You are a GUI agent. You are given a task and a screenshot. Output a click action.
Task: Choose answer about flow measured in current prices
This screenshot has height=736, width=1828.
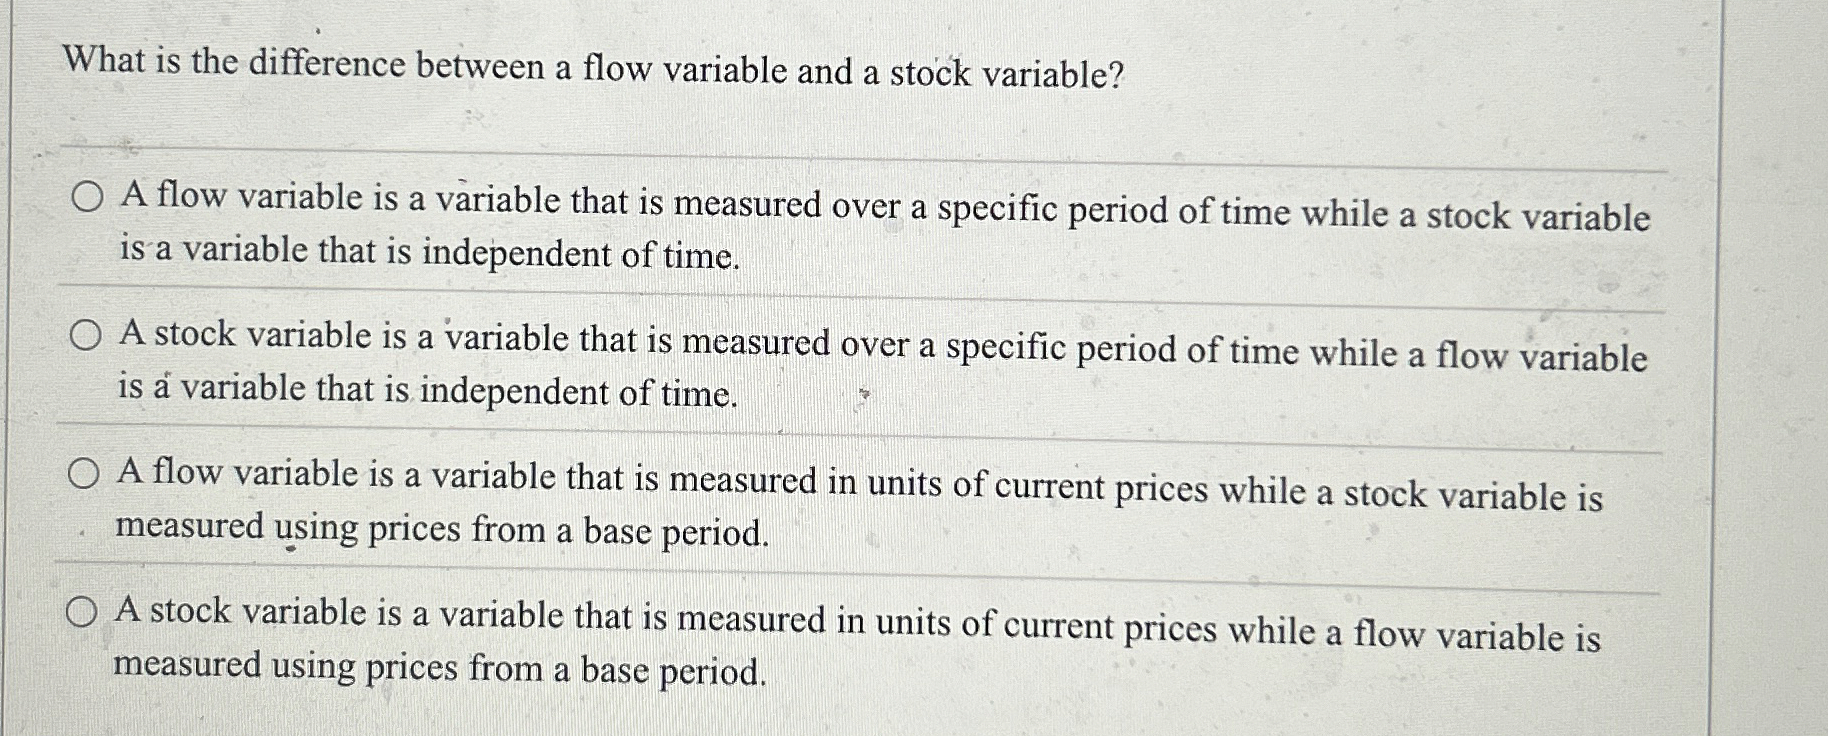pos(84,475)
